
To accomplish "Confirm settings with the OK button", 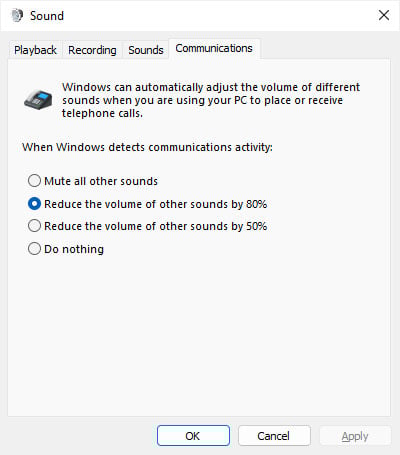I will tap(193, 436).
